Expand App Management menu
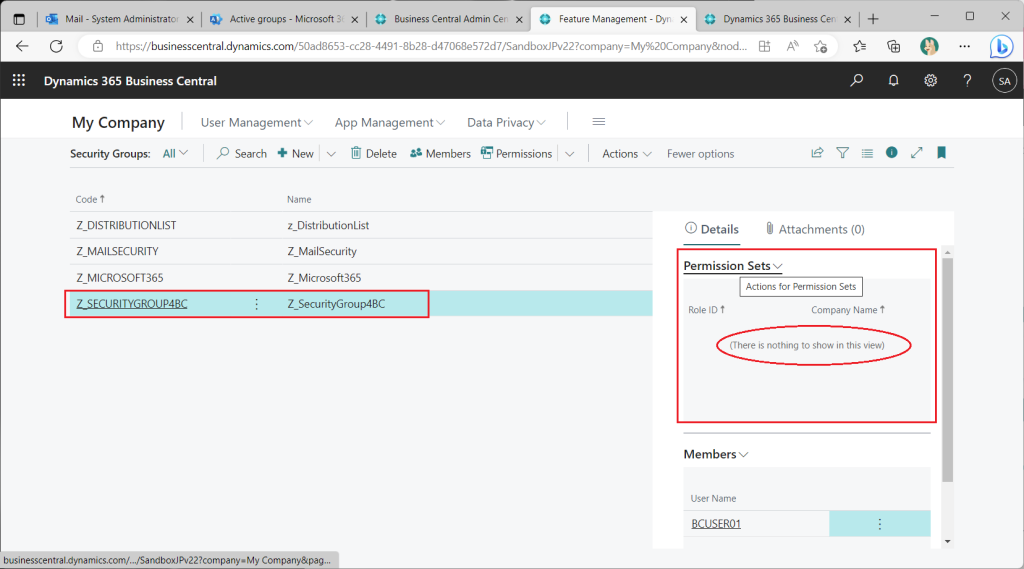The image size is (1024, 569). click(390, 122)
